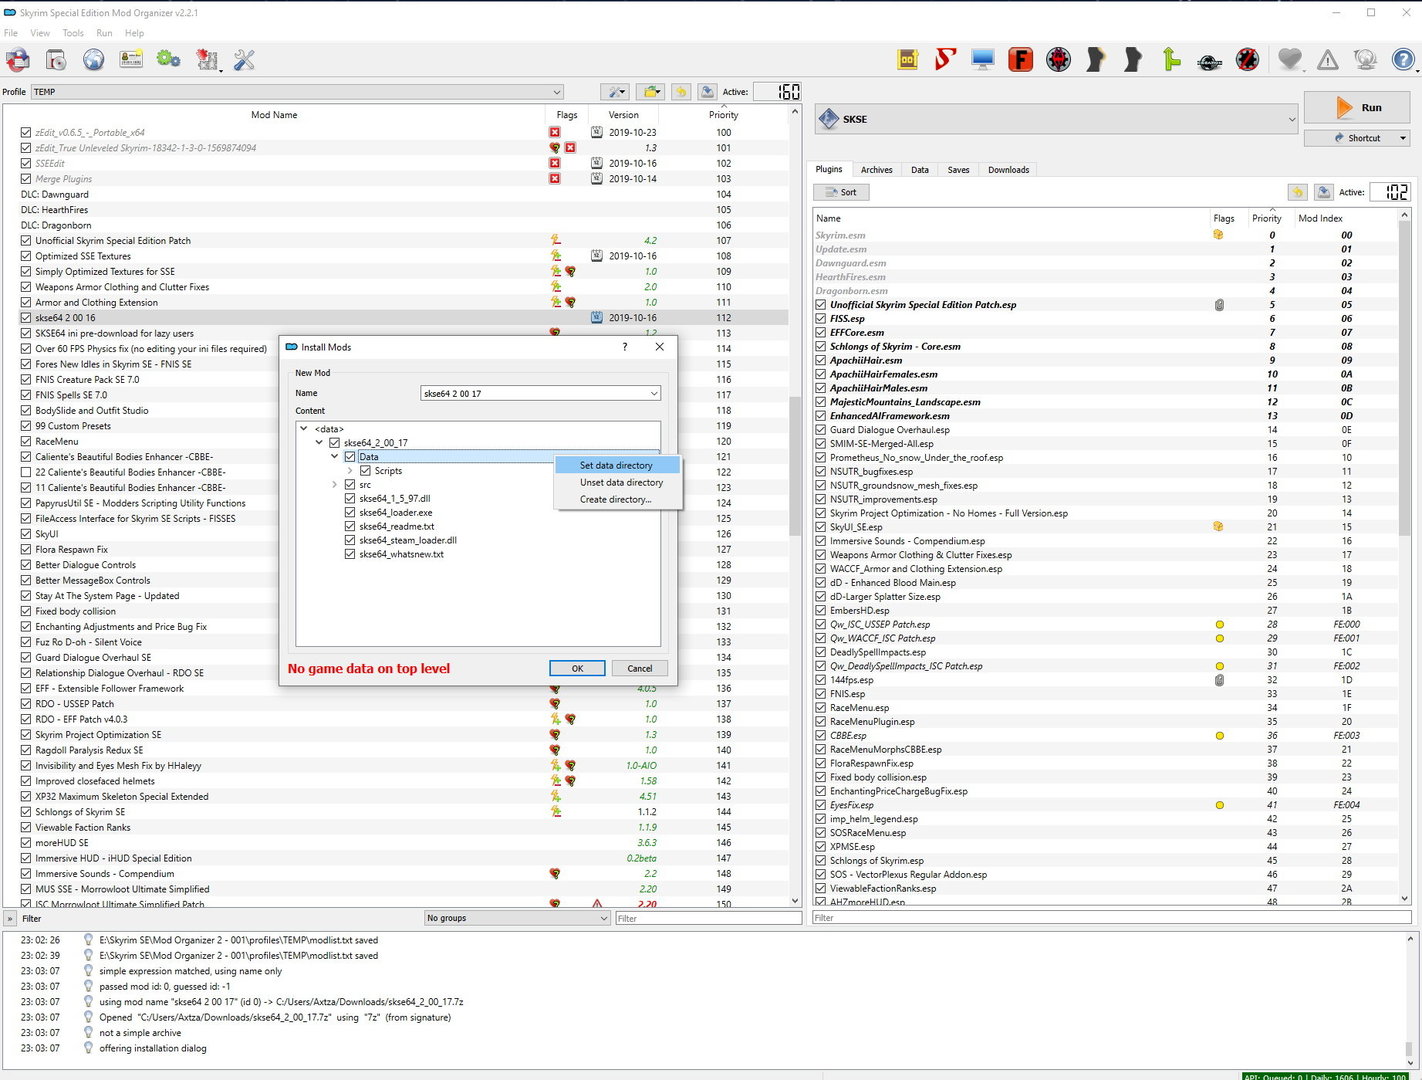Screen dimensions: 1422x1080
Task: Launch the crossed-out gear shortcut icon
Action: (x=1246, y=60)
